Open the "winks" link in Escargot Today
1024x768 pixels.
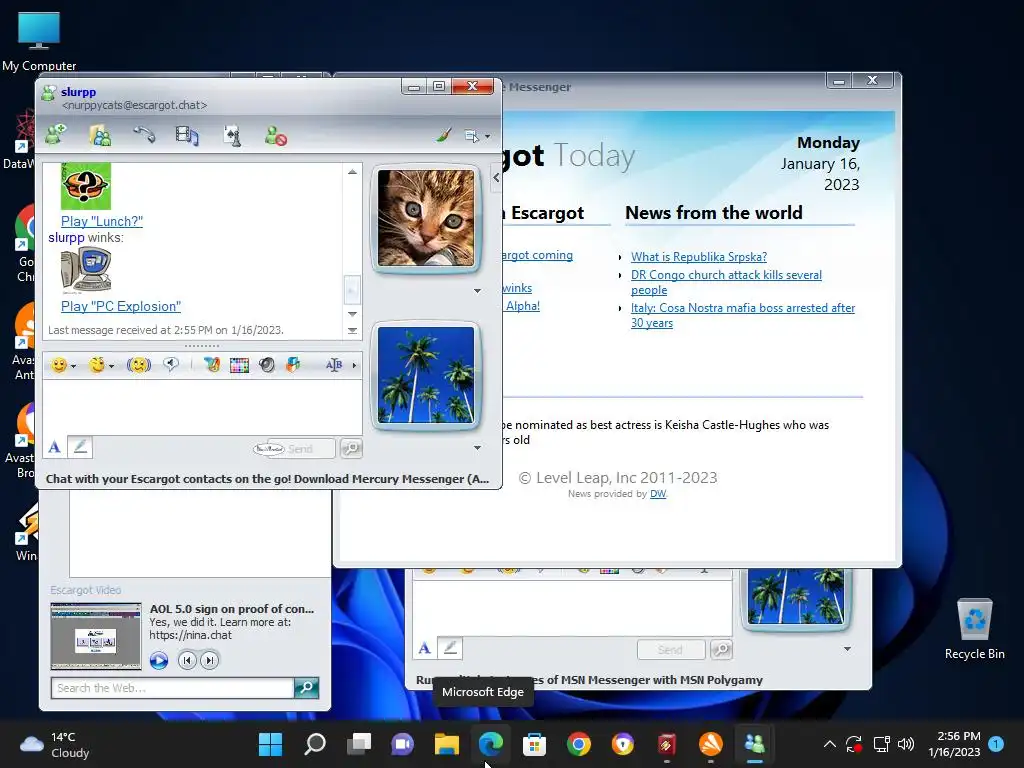pyautogui.click(x=517, y=288)
